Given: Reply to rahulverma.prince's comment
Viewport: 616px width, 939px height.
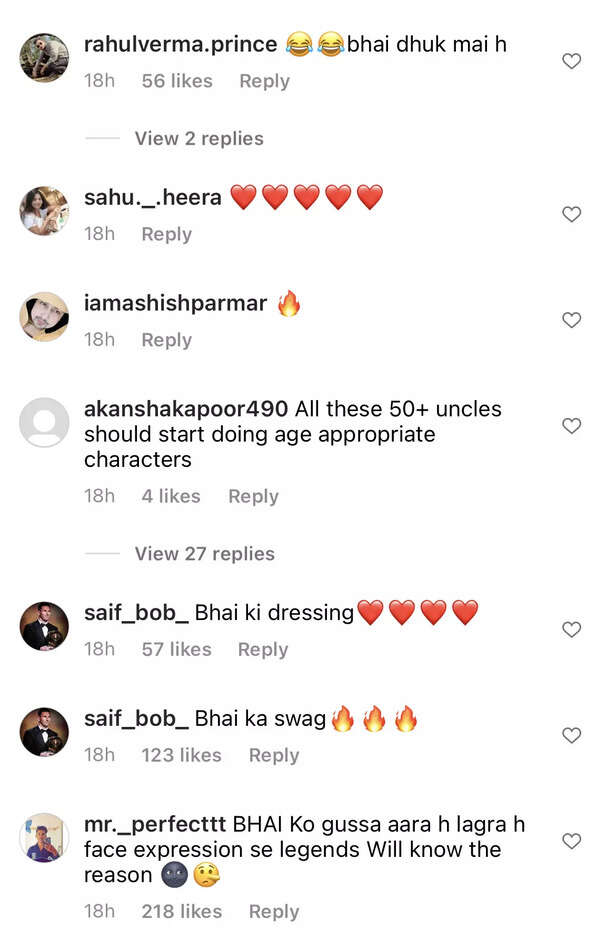Looking at the screenshot, I should tap(264, 82).
